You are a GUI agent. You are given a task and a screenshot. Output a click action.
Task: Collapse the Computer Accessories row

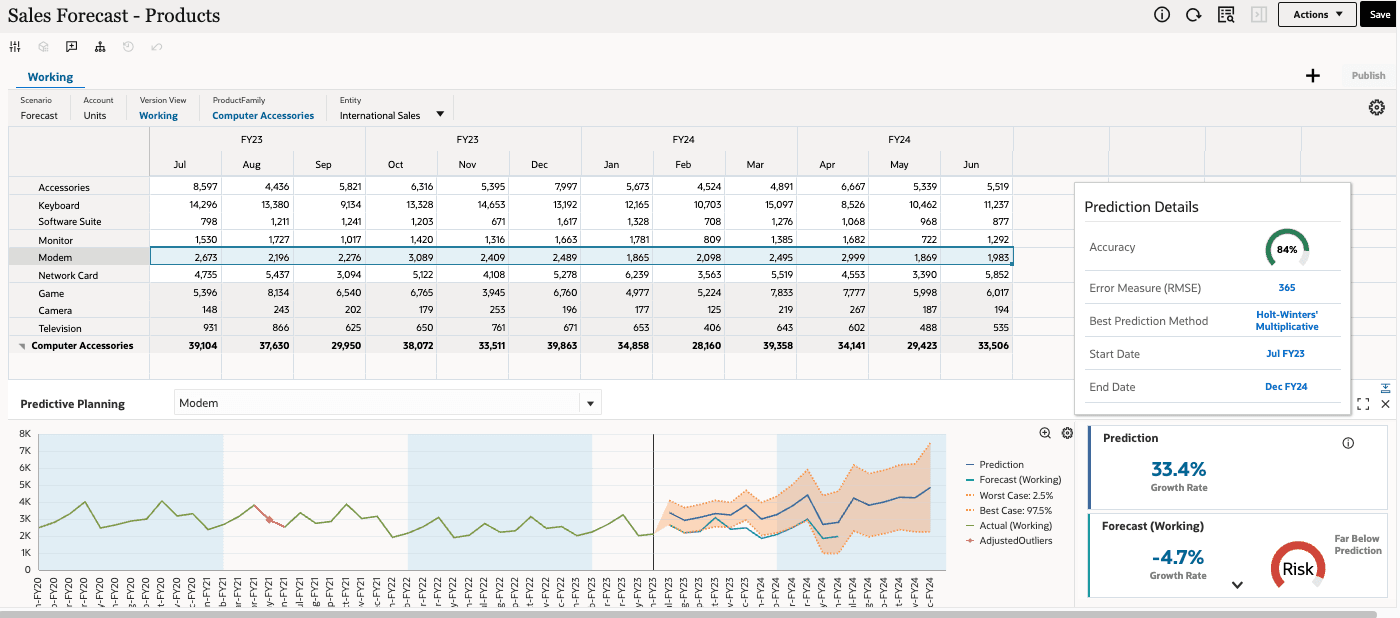point(21,345)
